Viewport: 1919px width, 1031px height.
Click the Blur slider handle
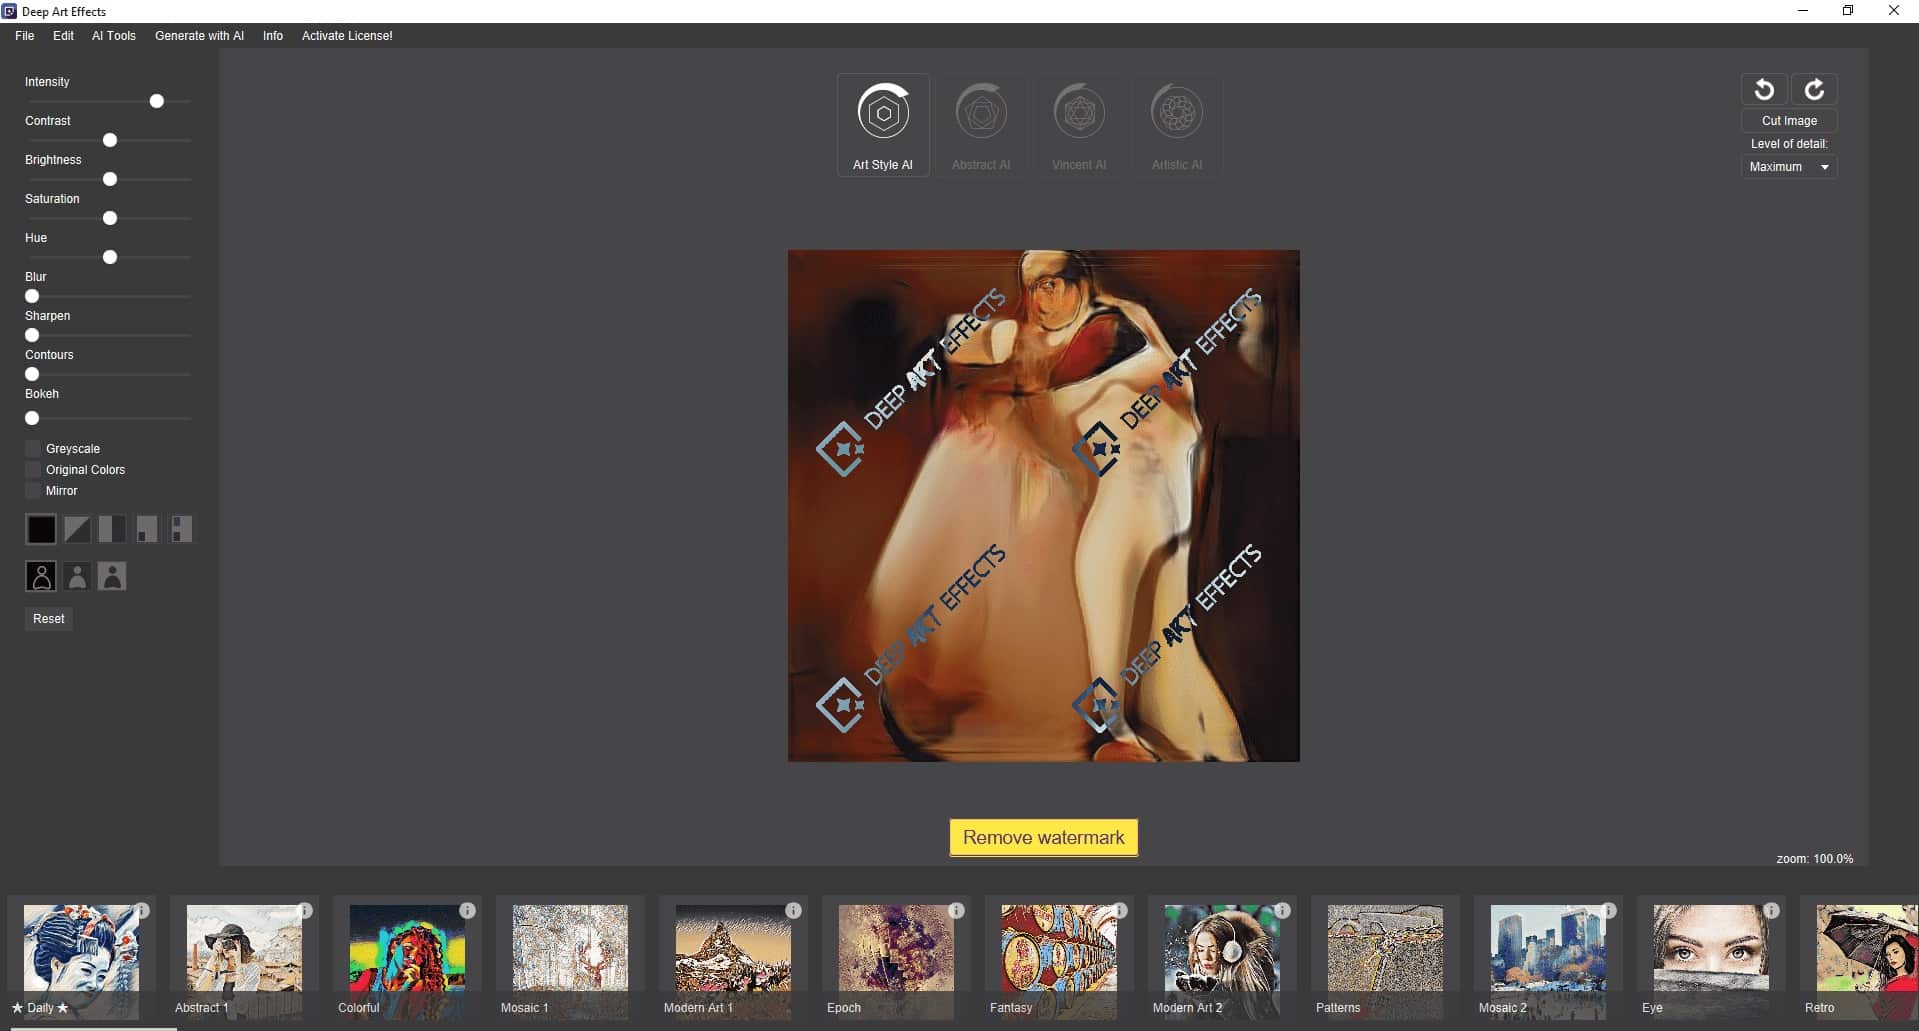(x=32, y=296)
